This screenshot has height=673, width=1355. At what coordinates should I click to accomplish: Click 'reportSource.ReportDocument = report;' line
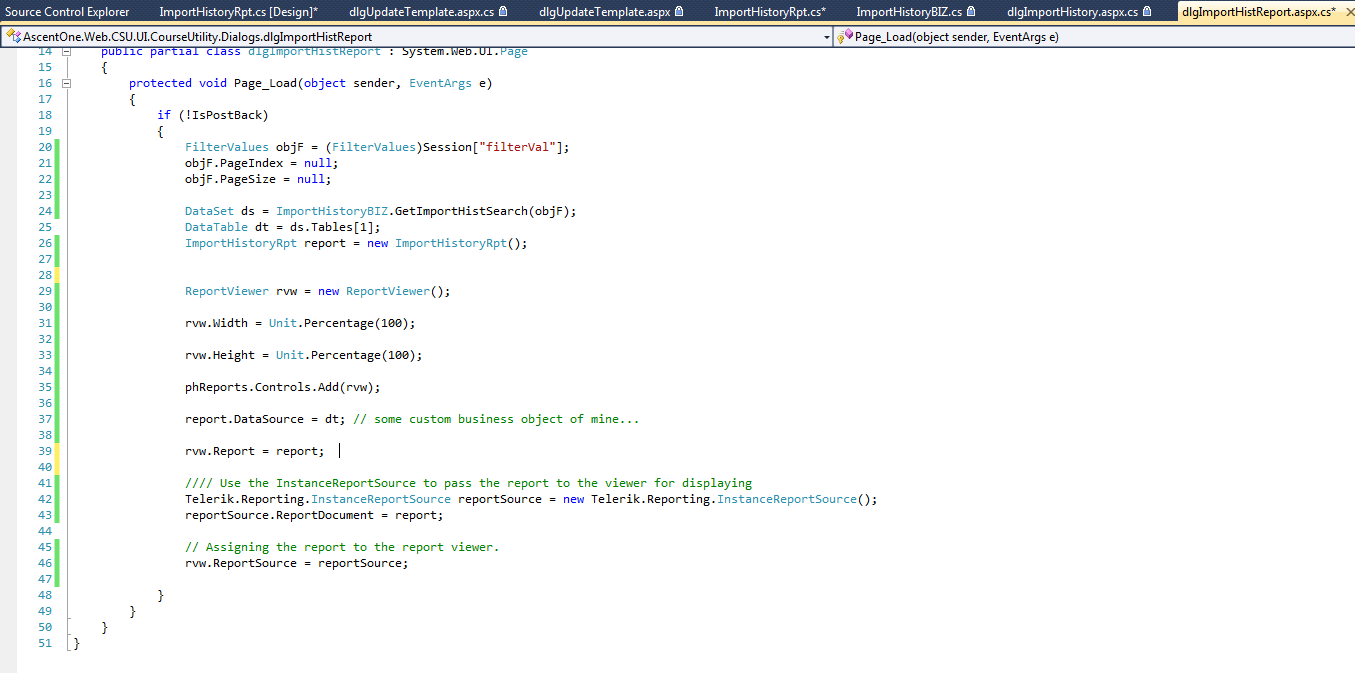[314, 515]
